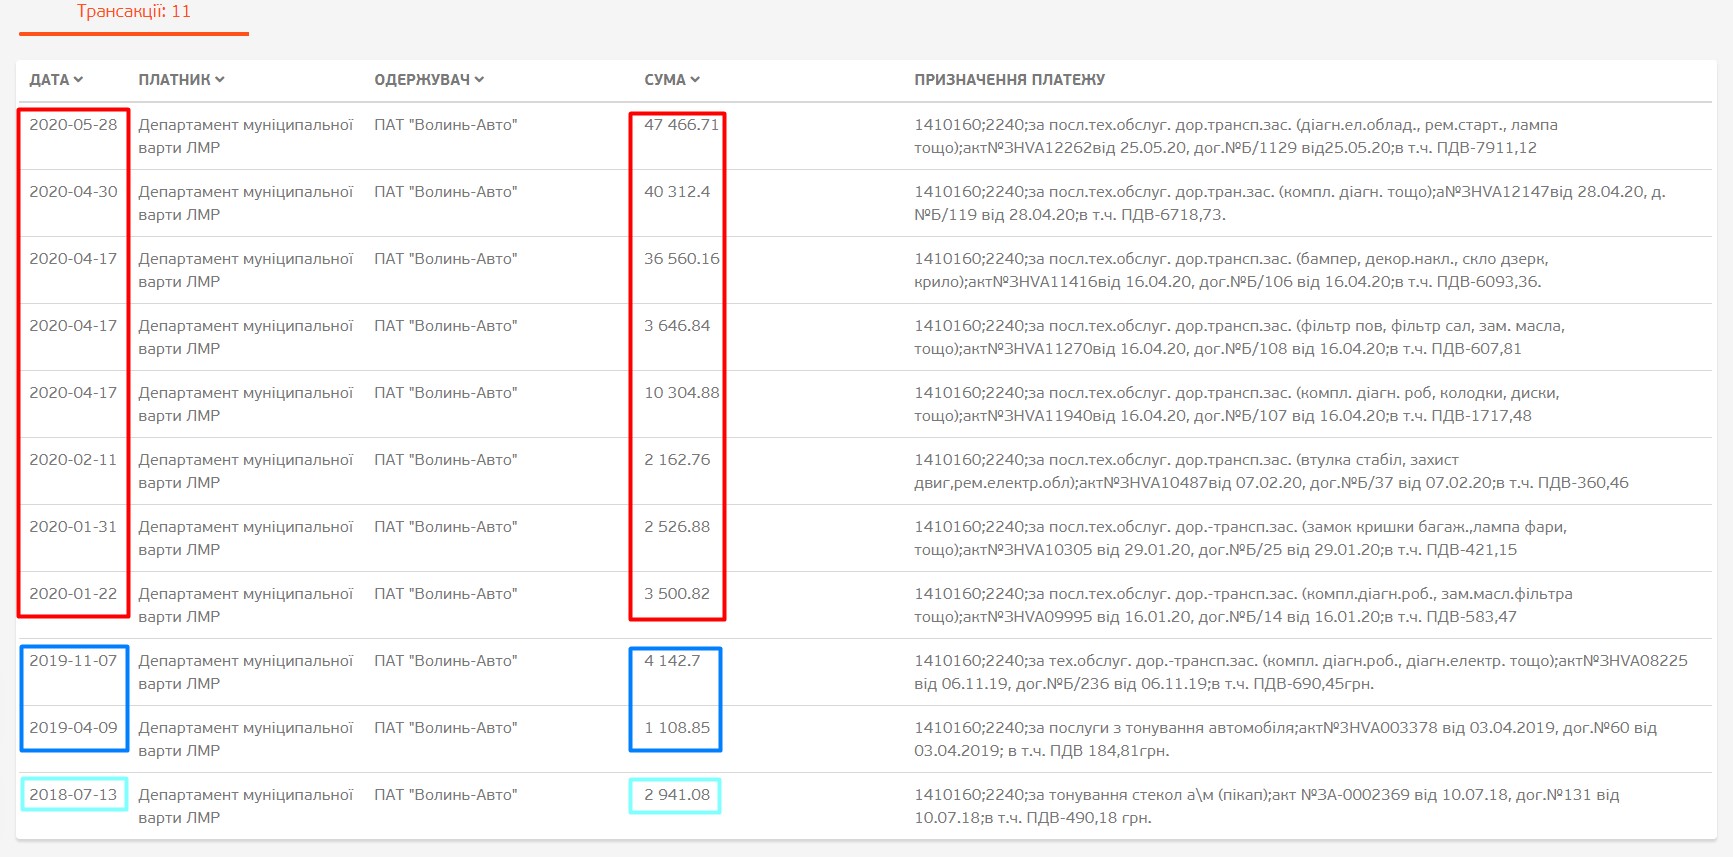Sort table by ПЛАТНИК column

click(x=181, y=80)
